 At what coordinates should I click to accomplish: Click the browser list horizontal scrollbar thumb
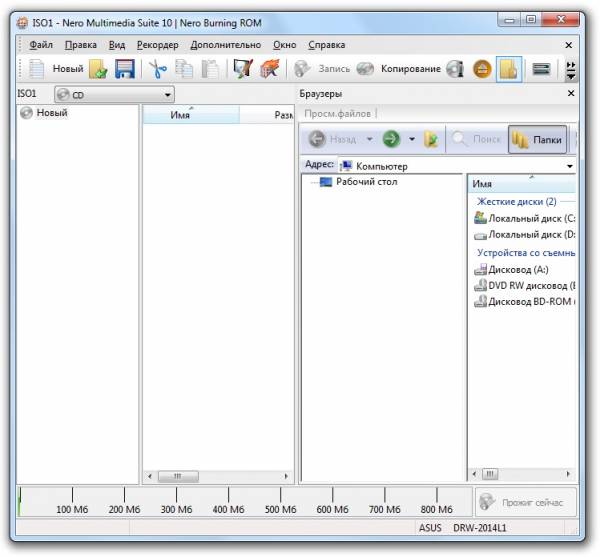[490, 474]
